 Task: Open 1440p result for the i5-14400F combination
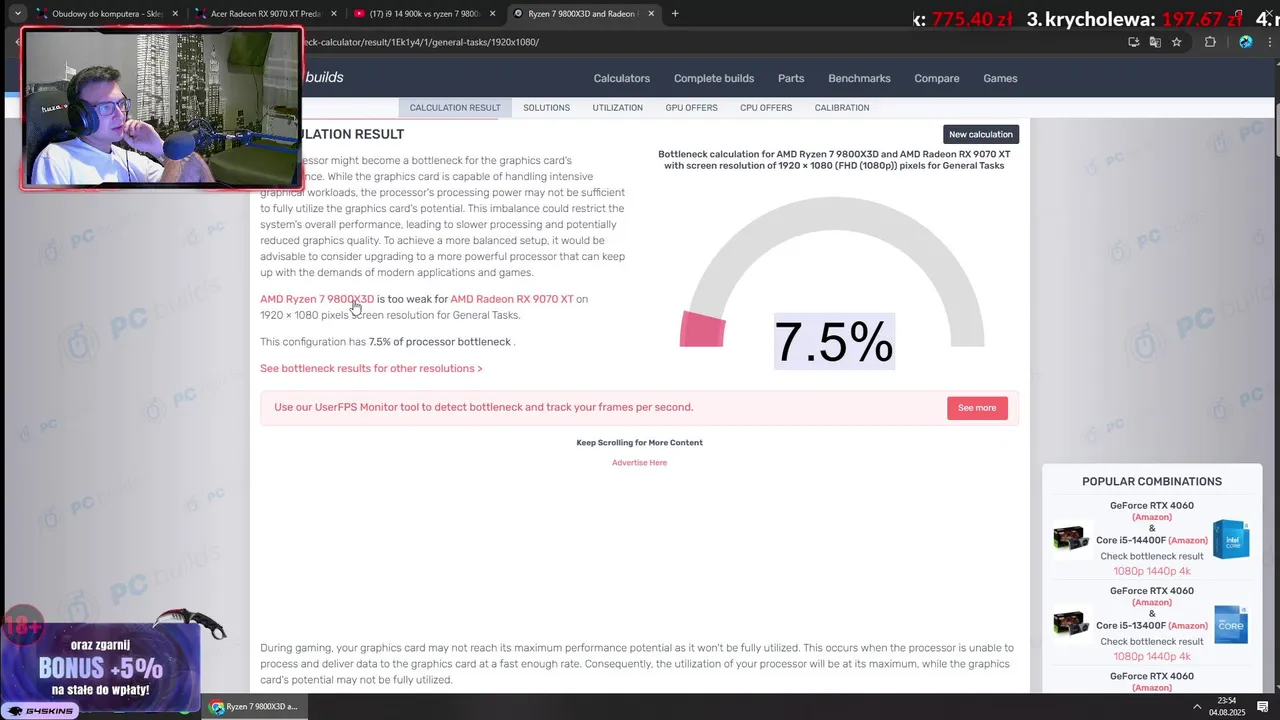(1161, 572)
